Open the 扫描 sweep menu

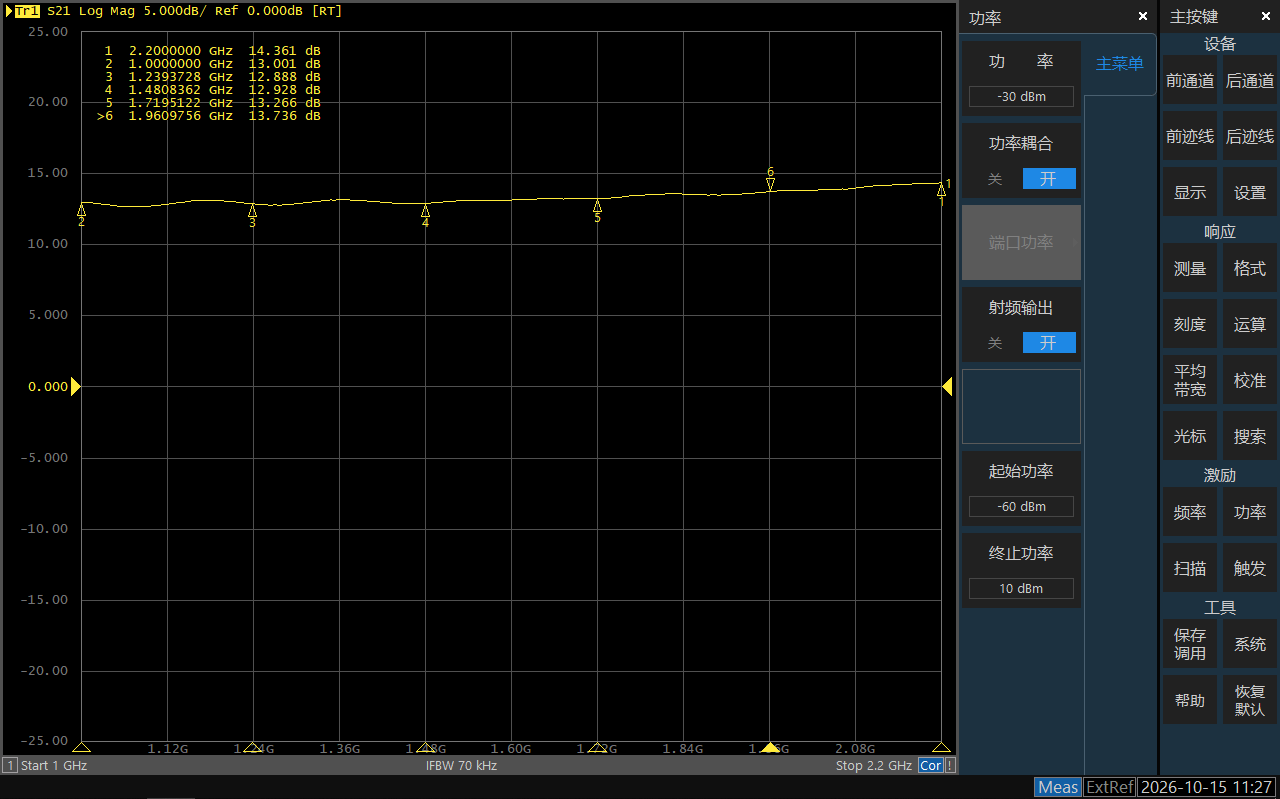(x=1190, y=569)
